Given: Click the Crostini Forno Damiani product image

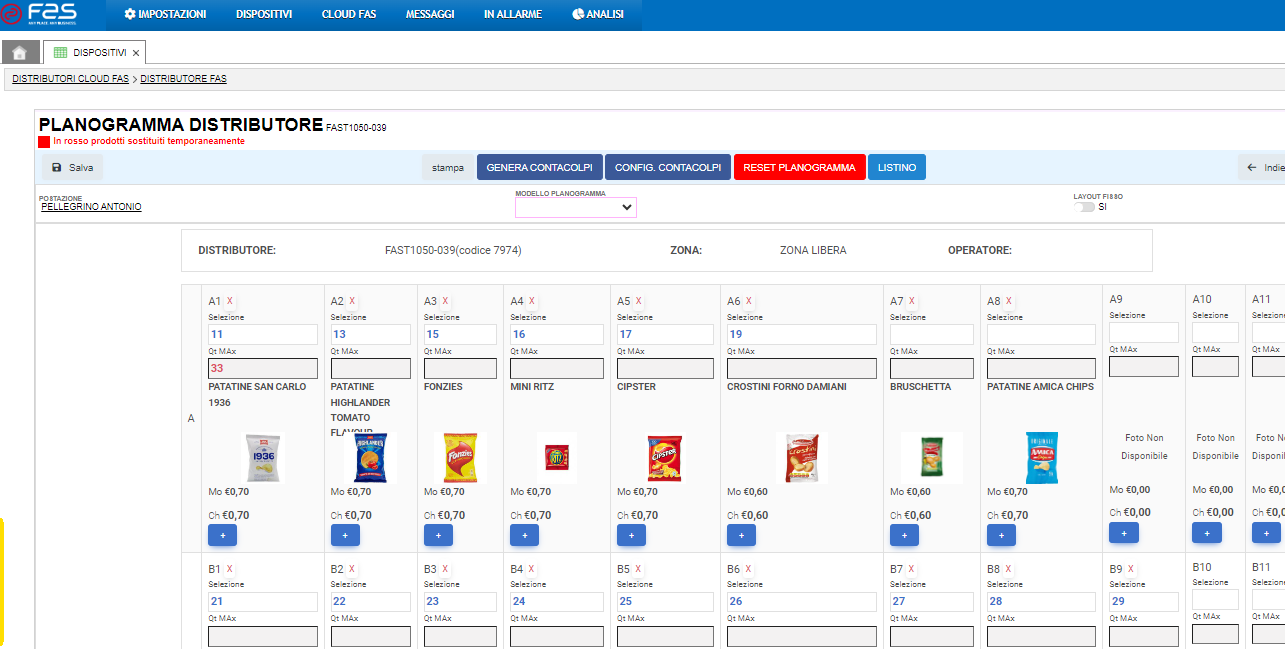Looking at the screenshot, I should (802, 458).
